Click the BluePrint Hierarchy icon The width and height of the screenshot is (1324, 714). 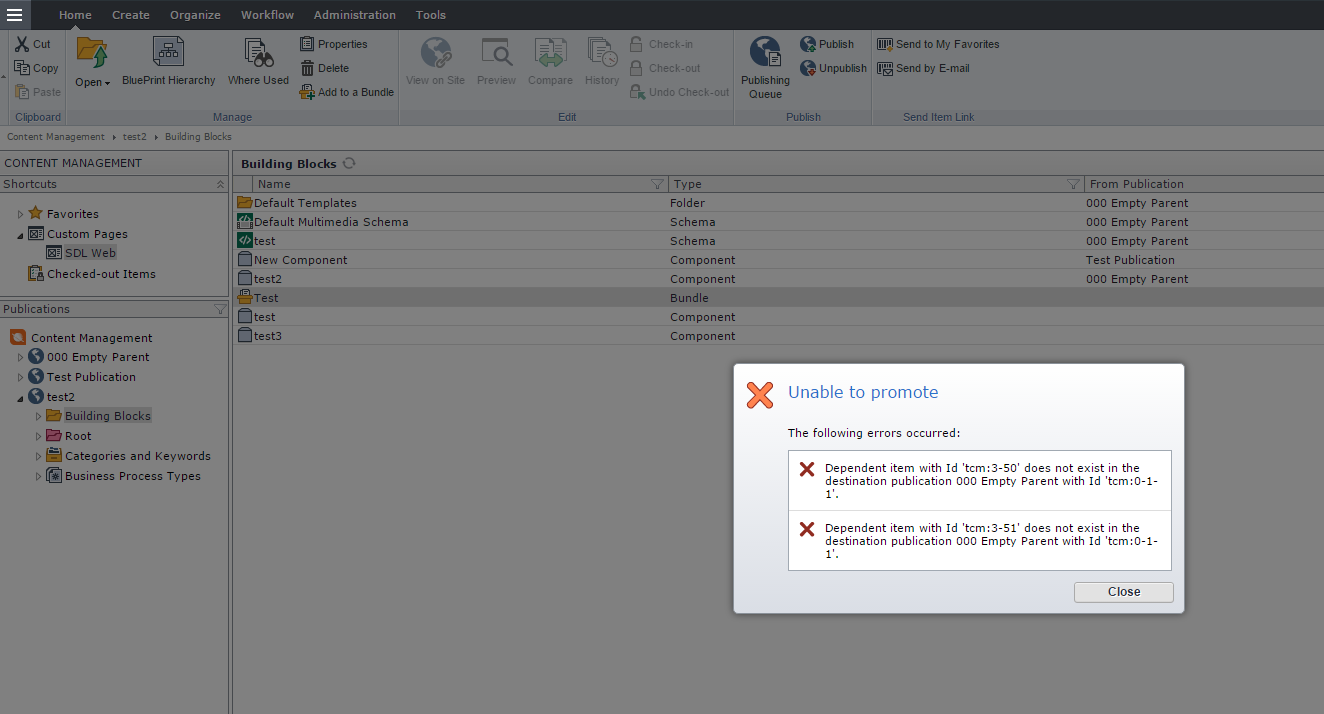[x=168, y=54]
